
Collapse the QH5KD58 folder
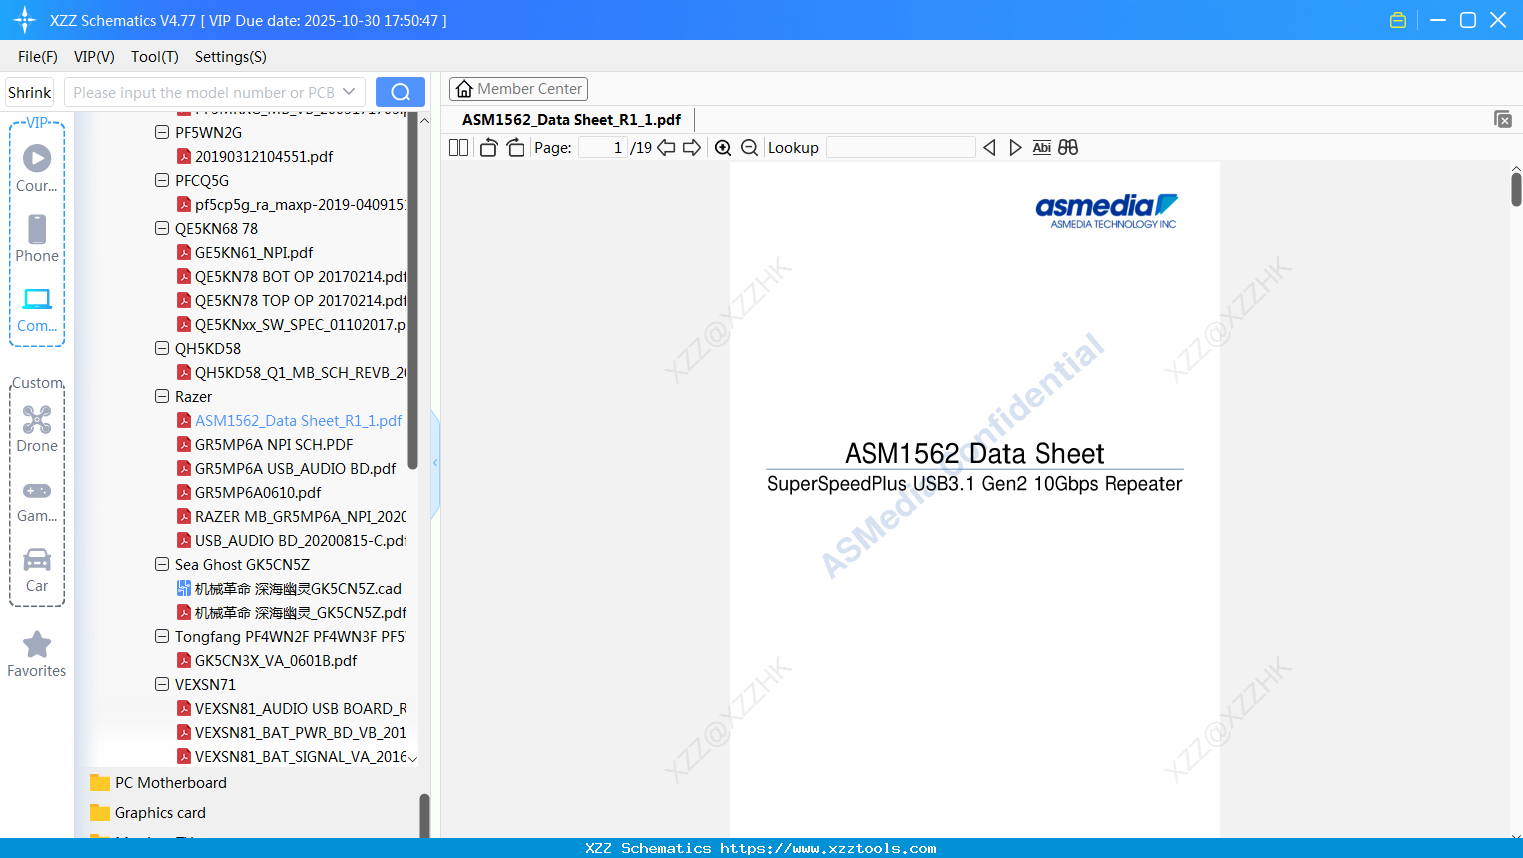point(162,348)
